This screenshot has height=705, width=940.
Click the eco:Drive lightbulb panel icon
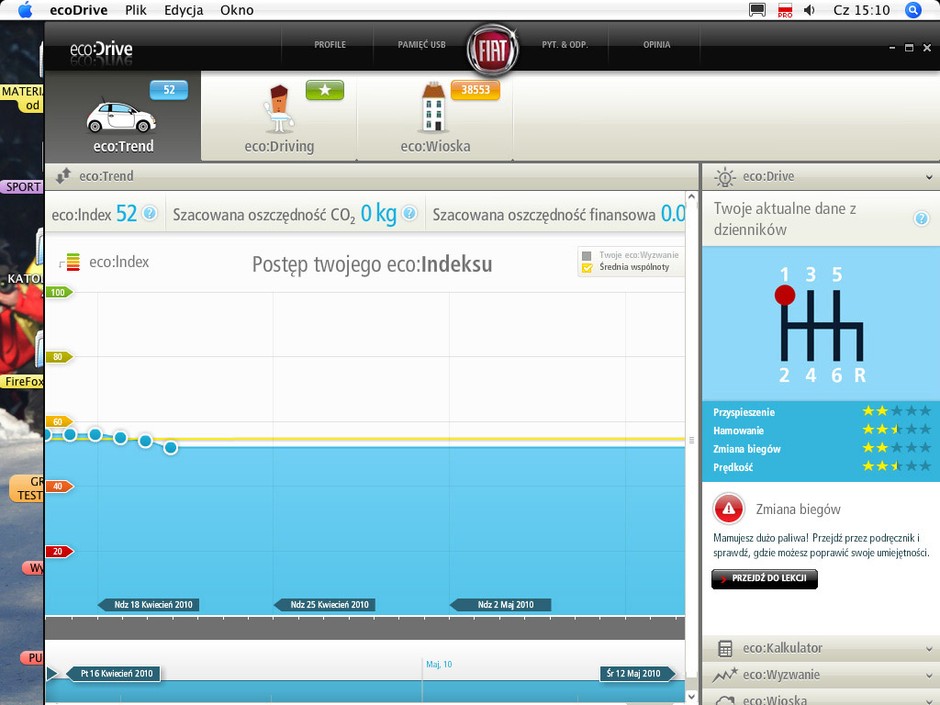(725, 177)
